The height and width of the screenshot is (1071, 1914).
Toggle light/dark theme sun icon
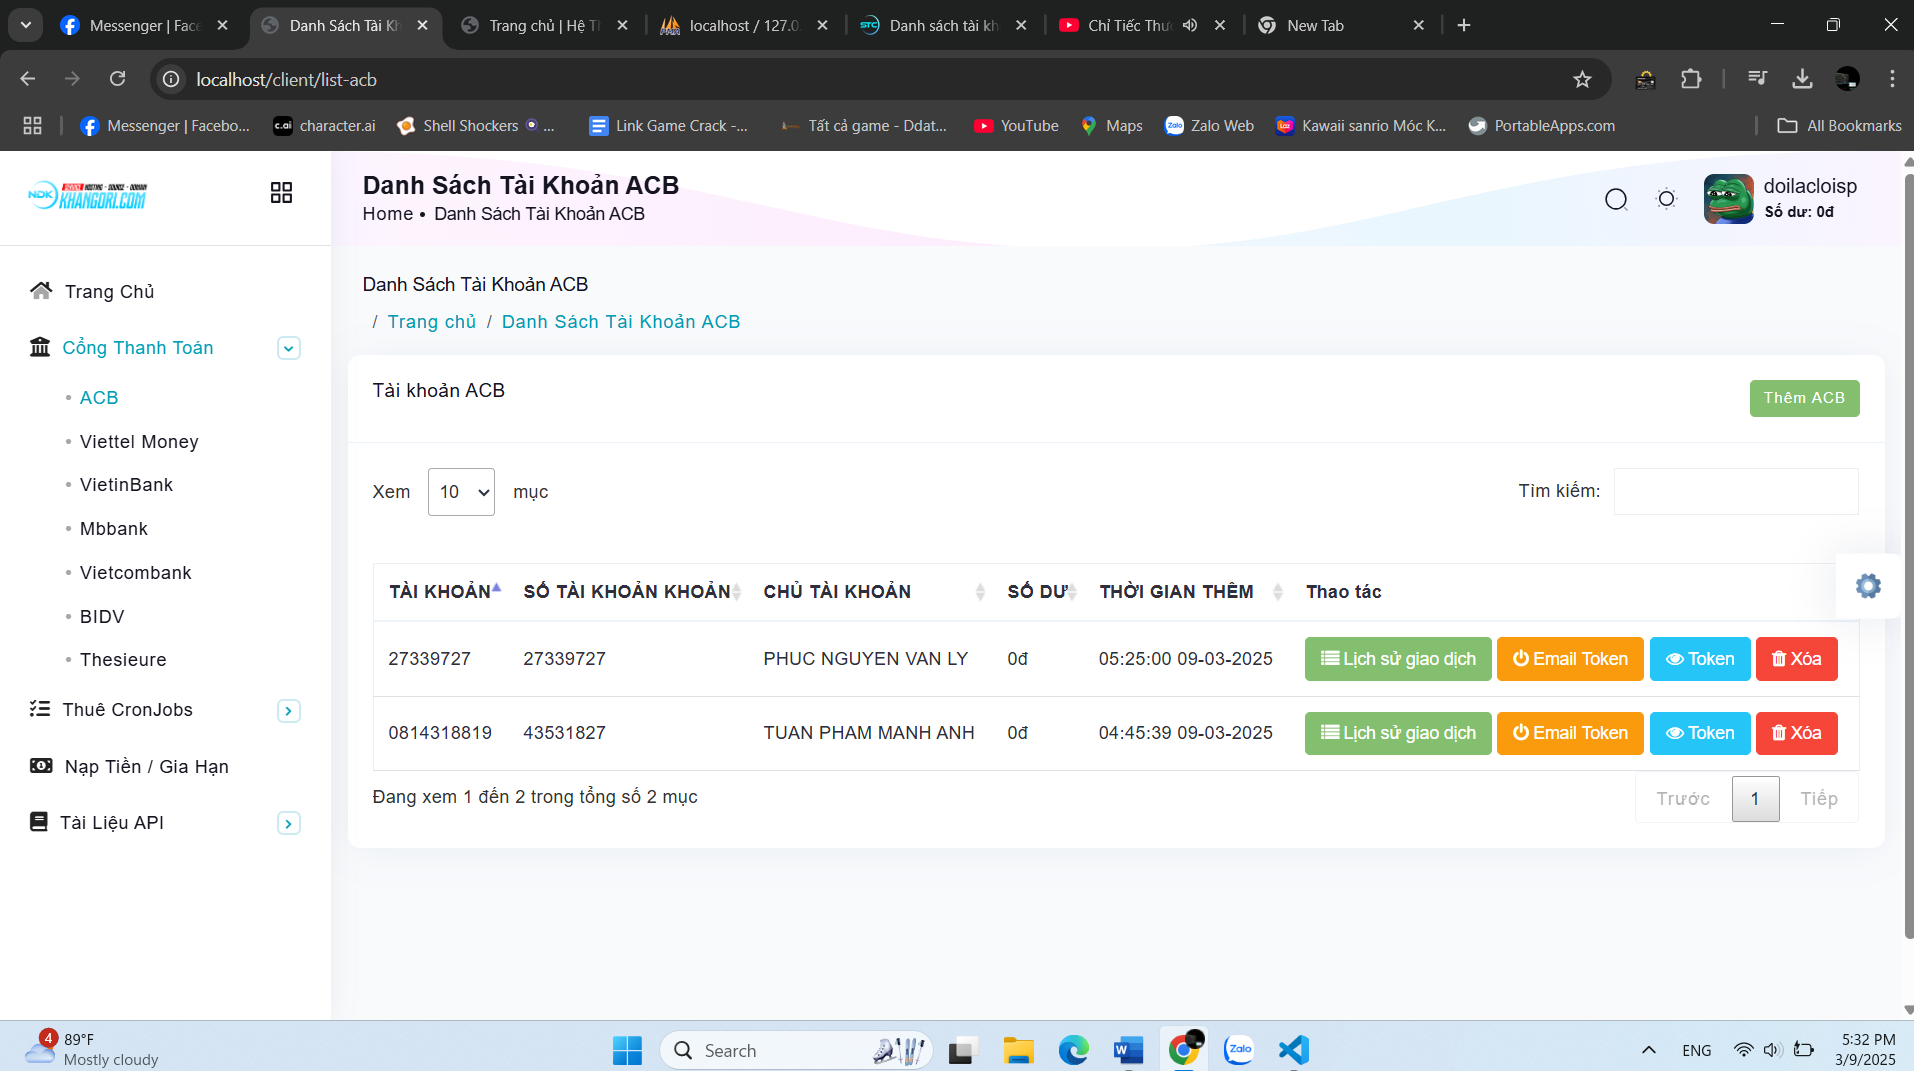pyautogui.click(x=1666, y=199)
